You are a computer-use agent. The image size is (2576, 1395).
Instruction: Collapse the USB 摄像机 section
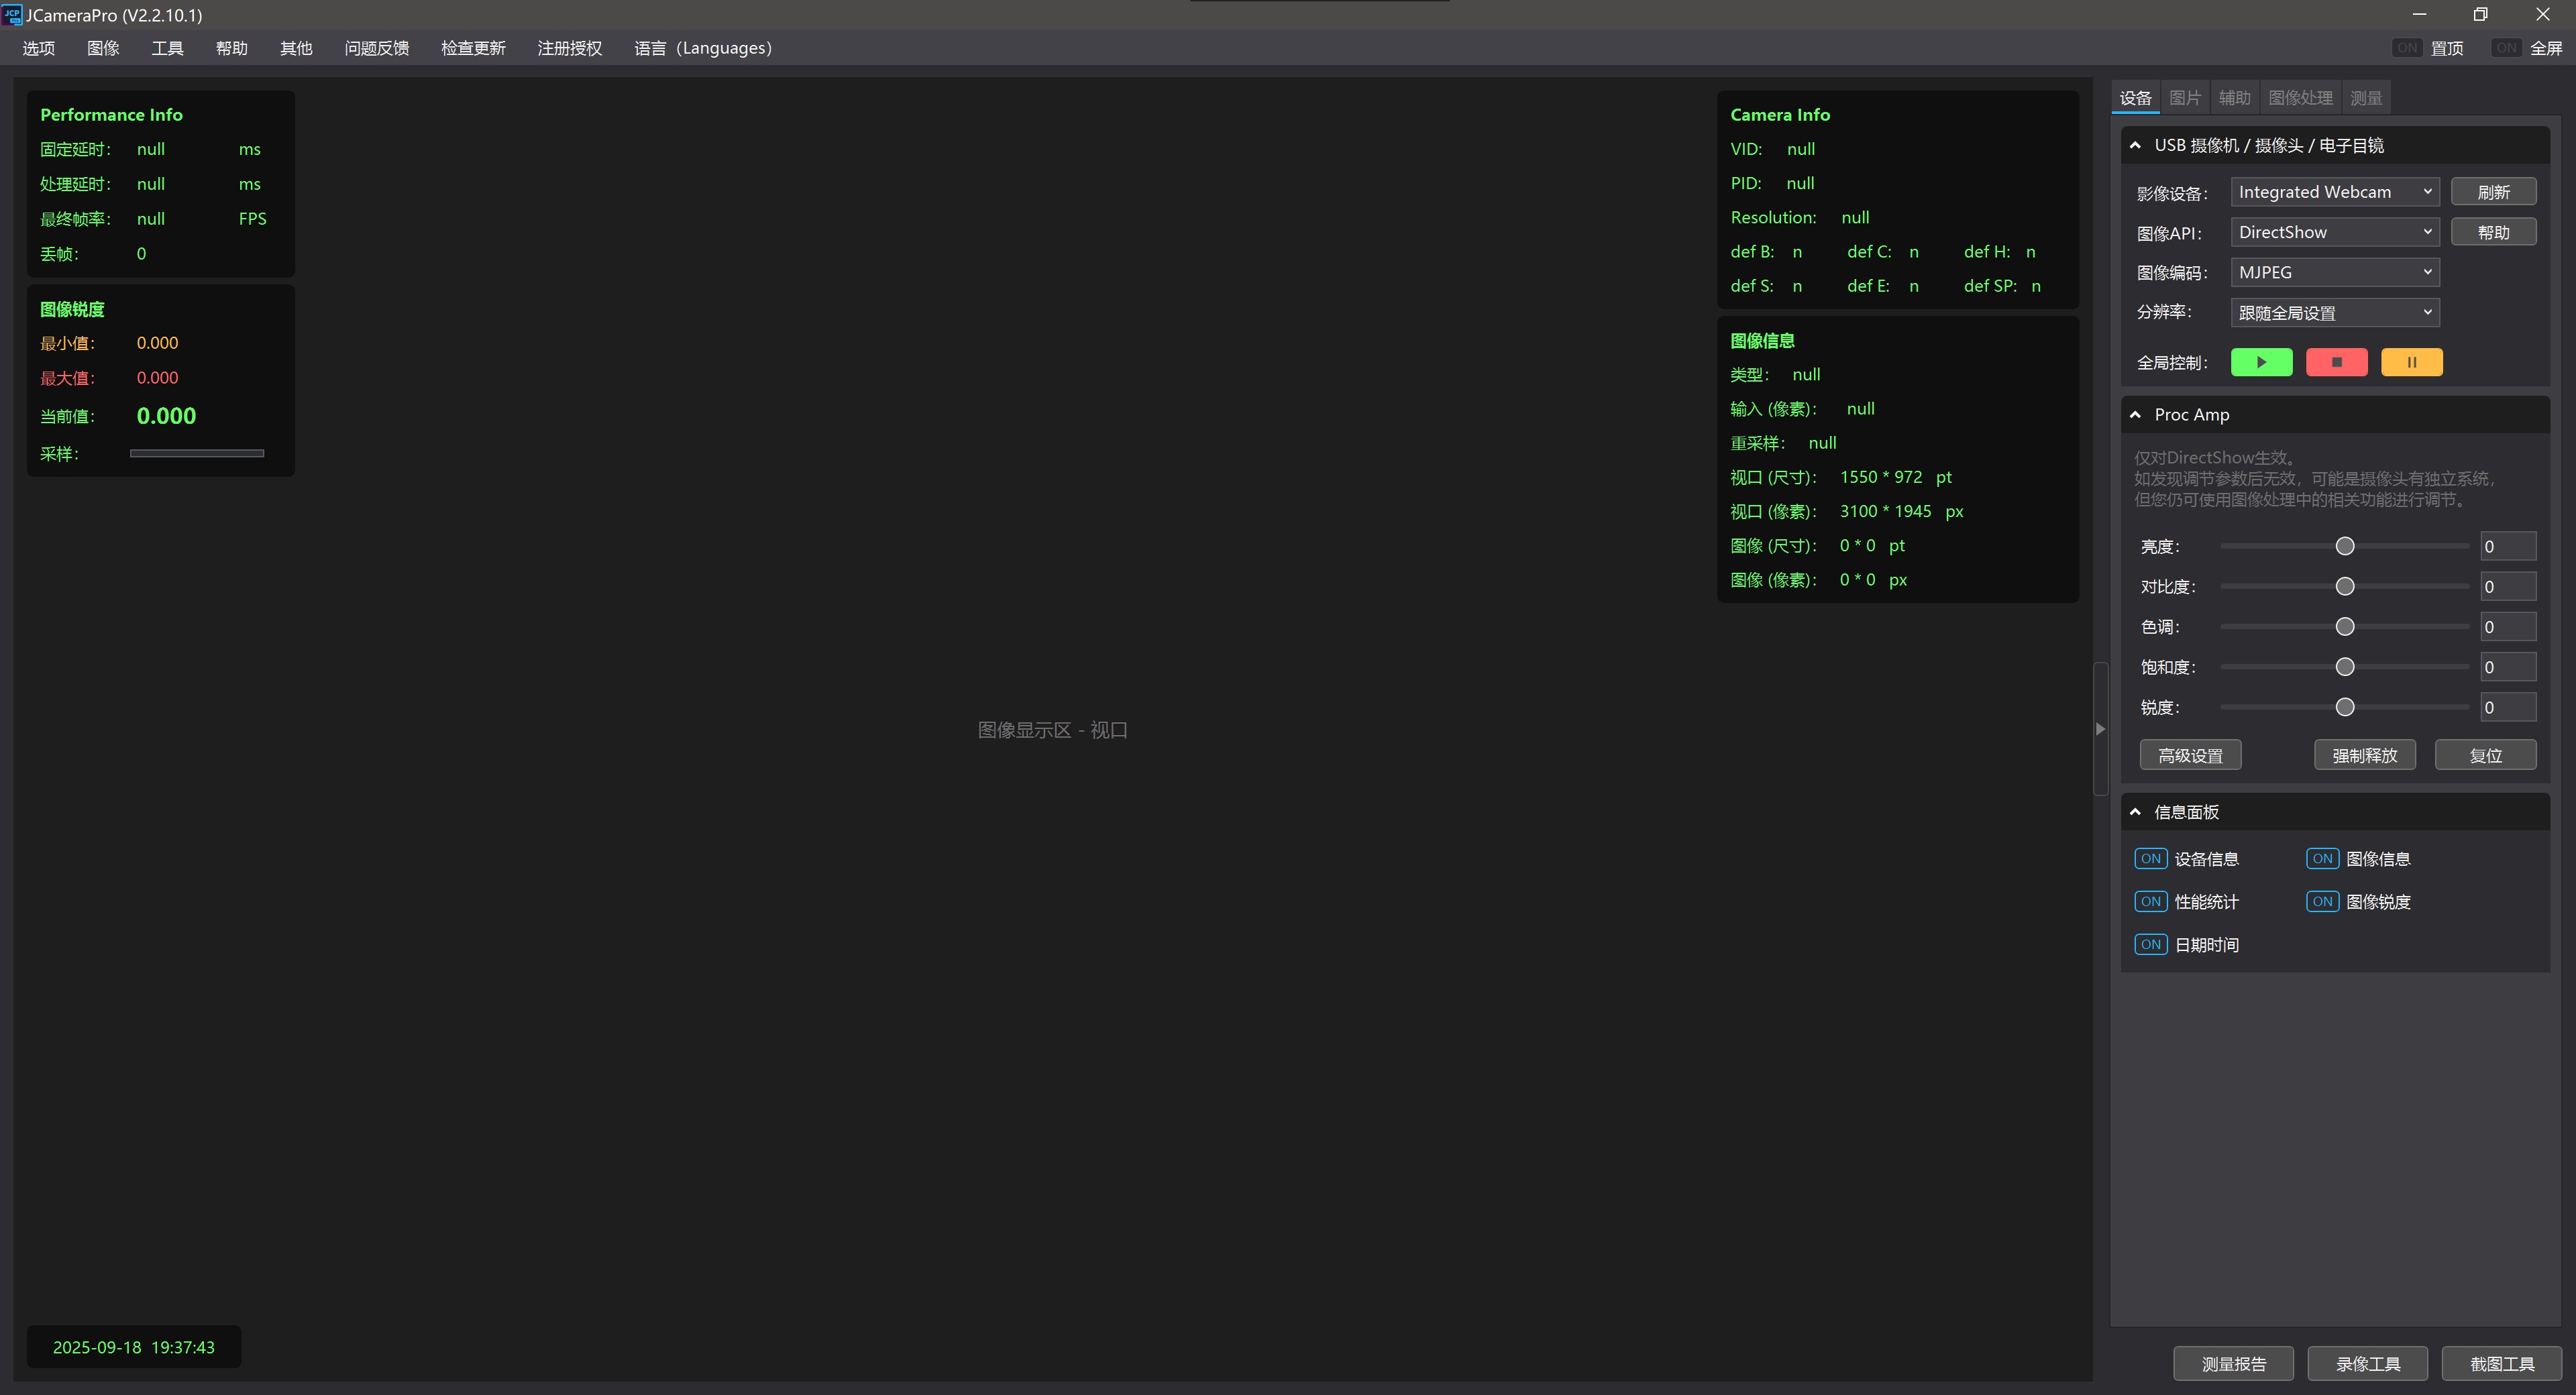click(x=2135, y=146)
